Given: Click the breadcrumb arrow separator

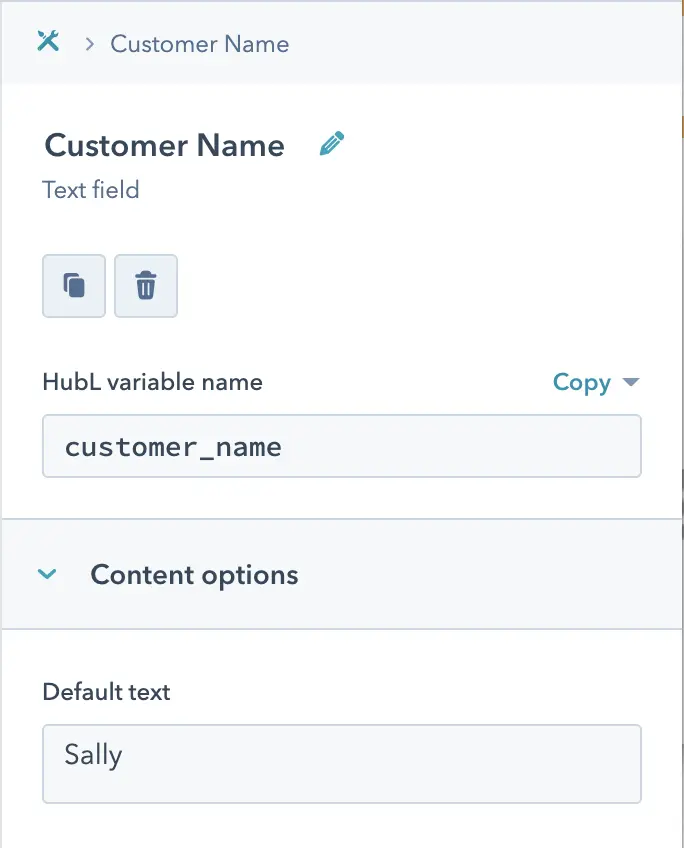Looking at the screenshot, I should coord(90,44).
